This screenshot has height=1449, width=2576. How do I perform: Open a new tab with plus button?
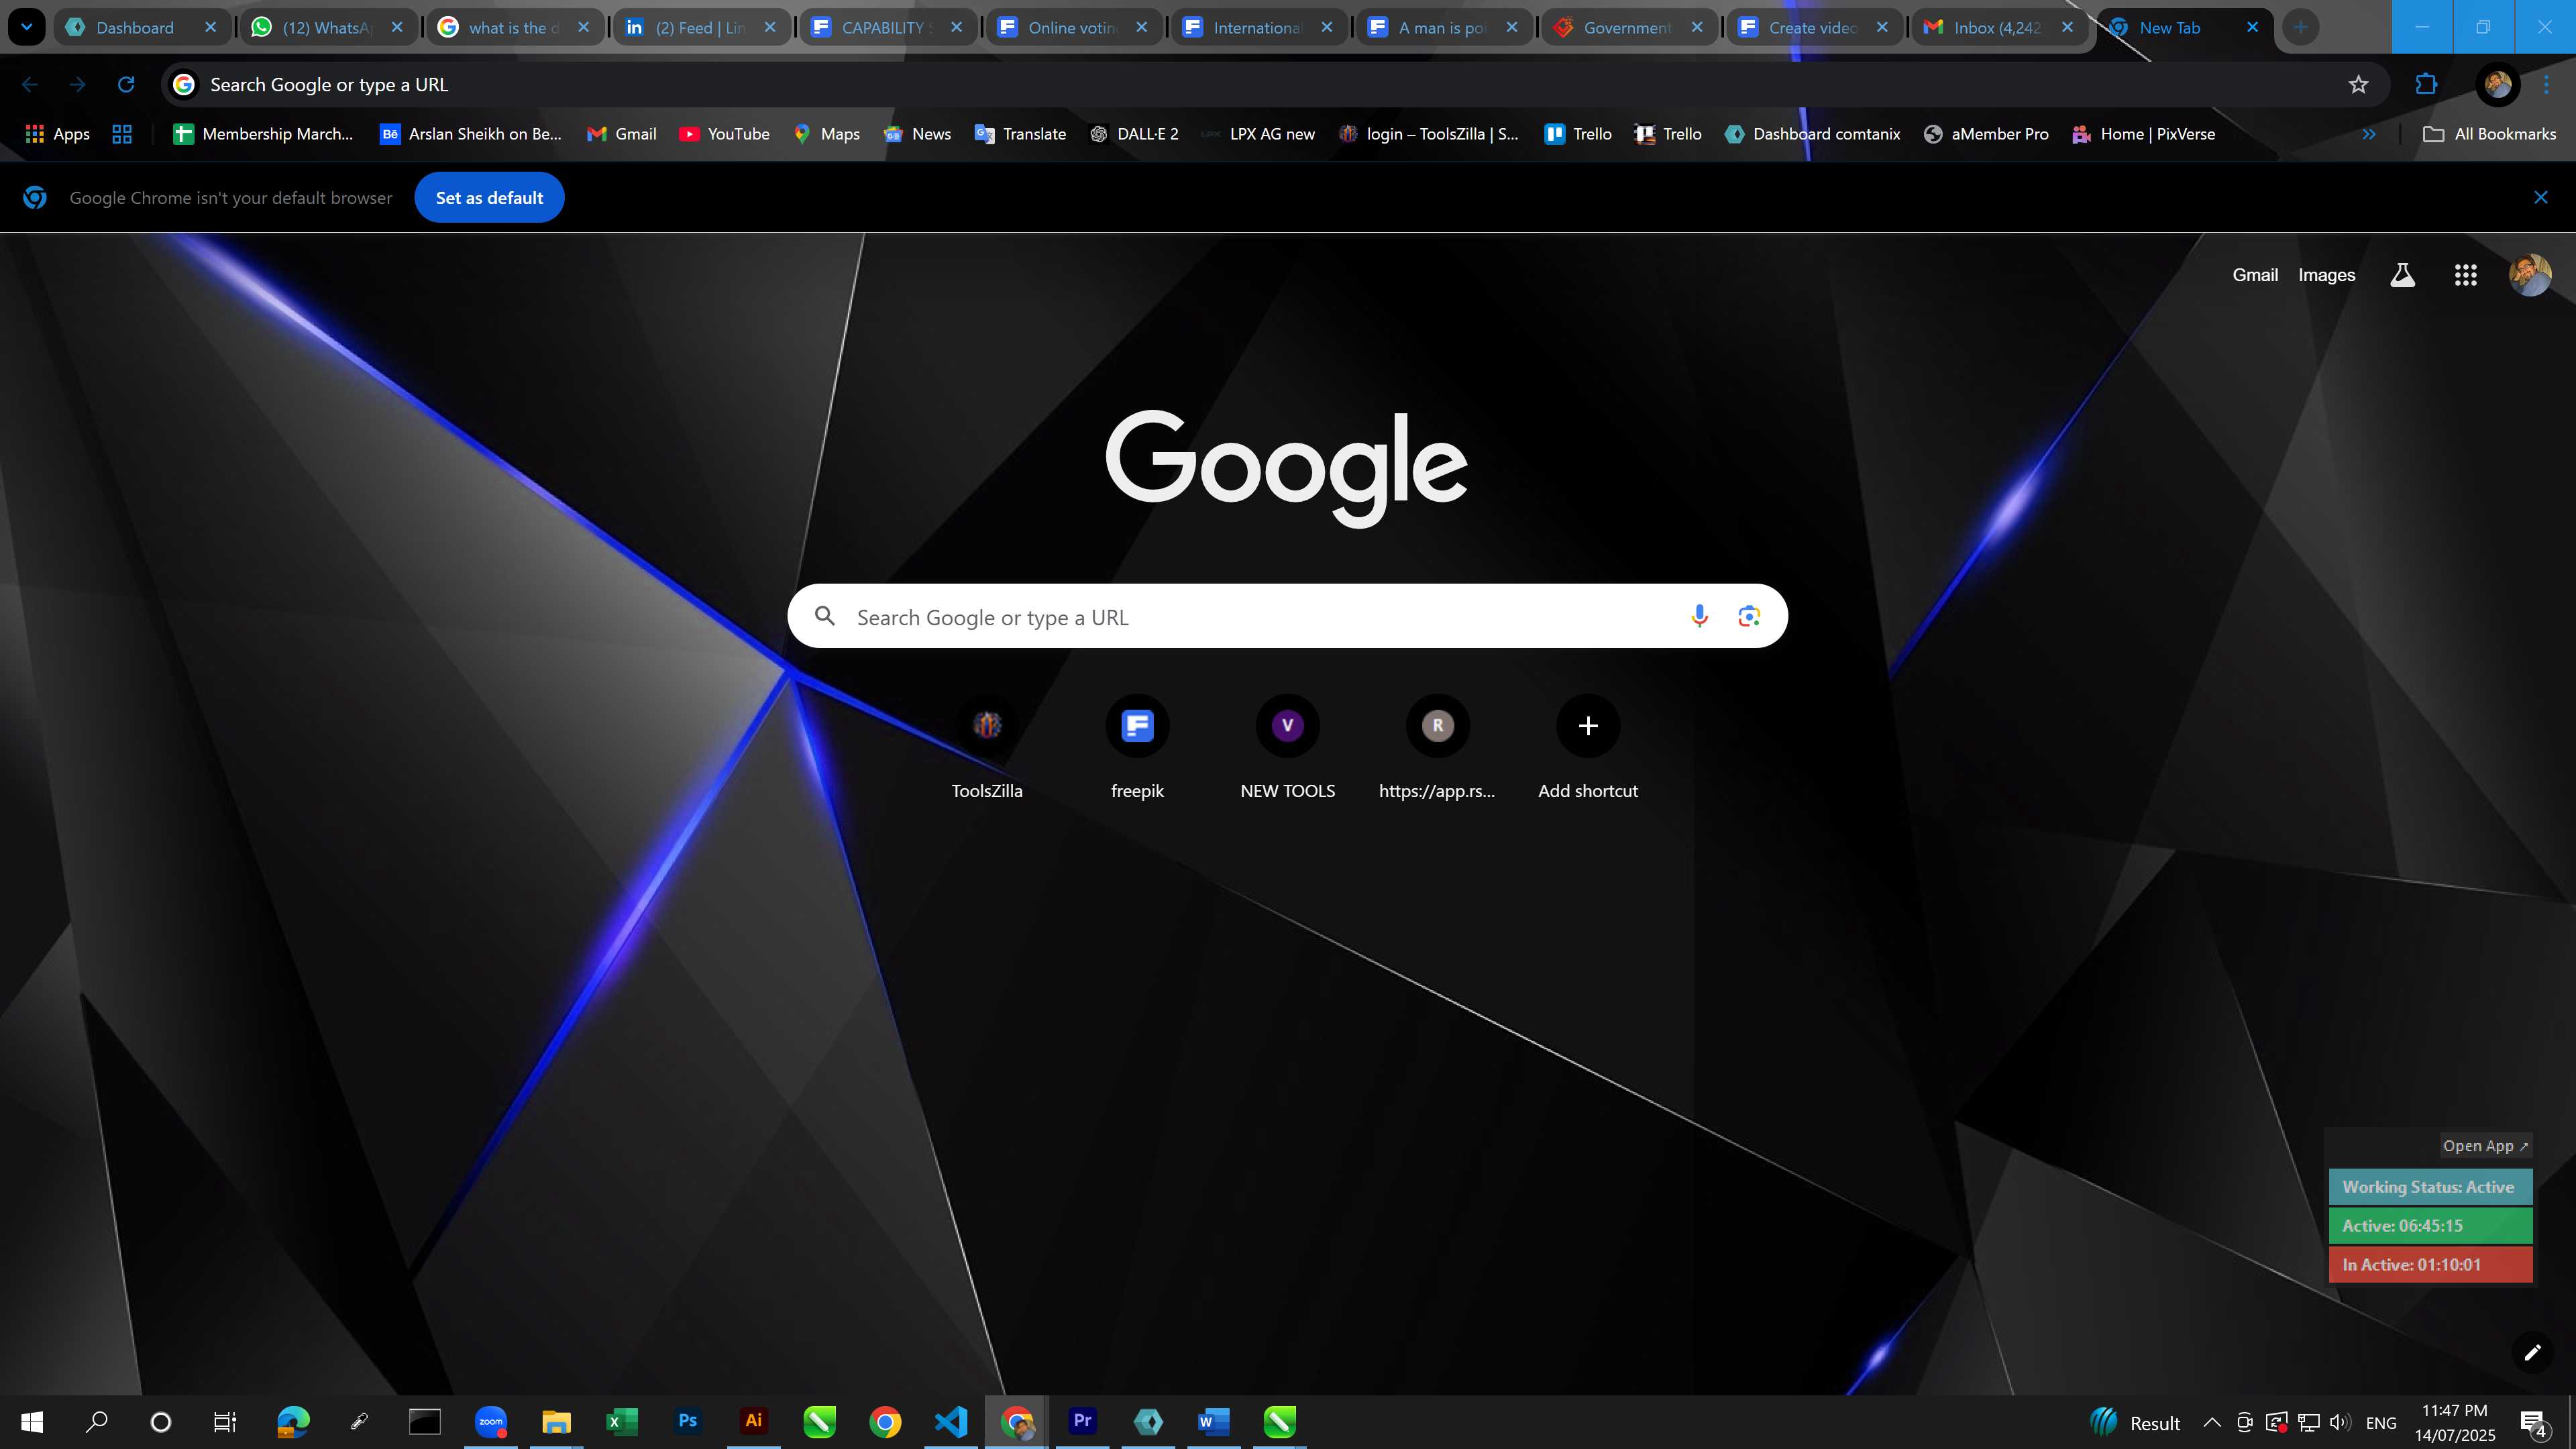coord(2301,27)
